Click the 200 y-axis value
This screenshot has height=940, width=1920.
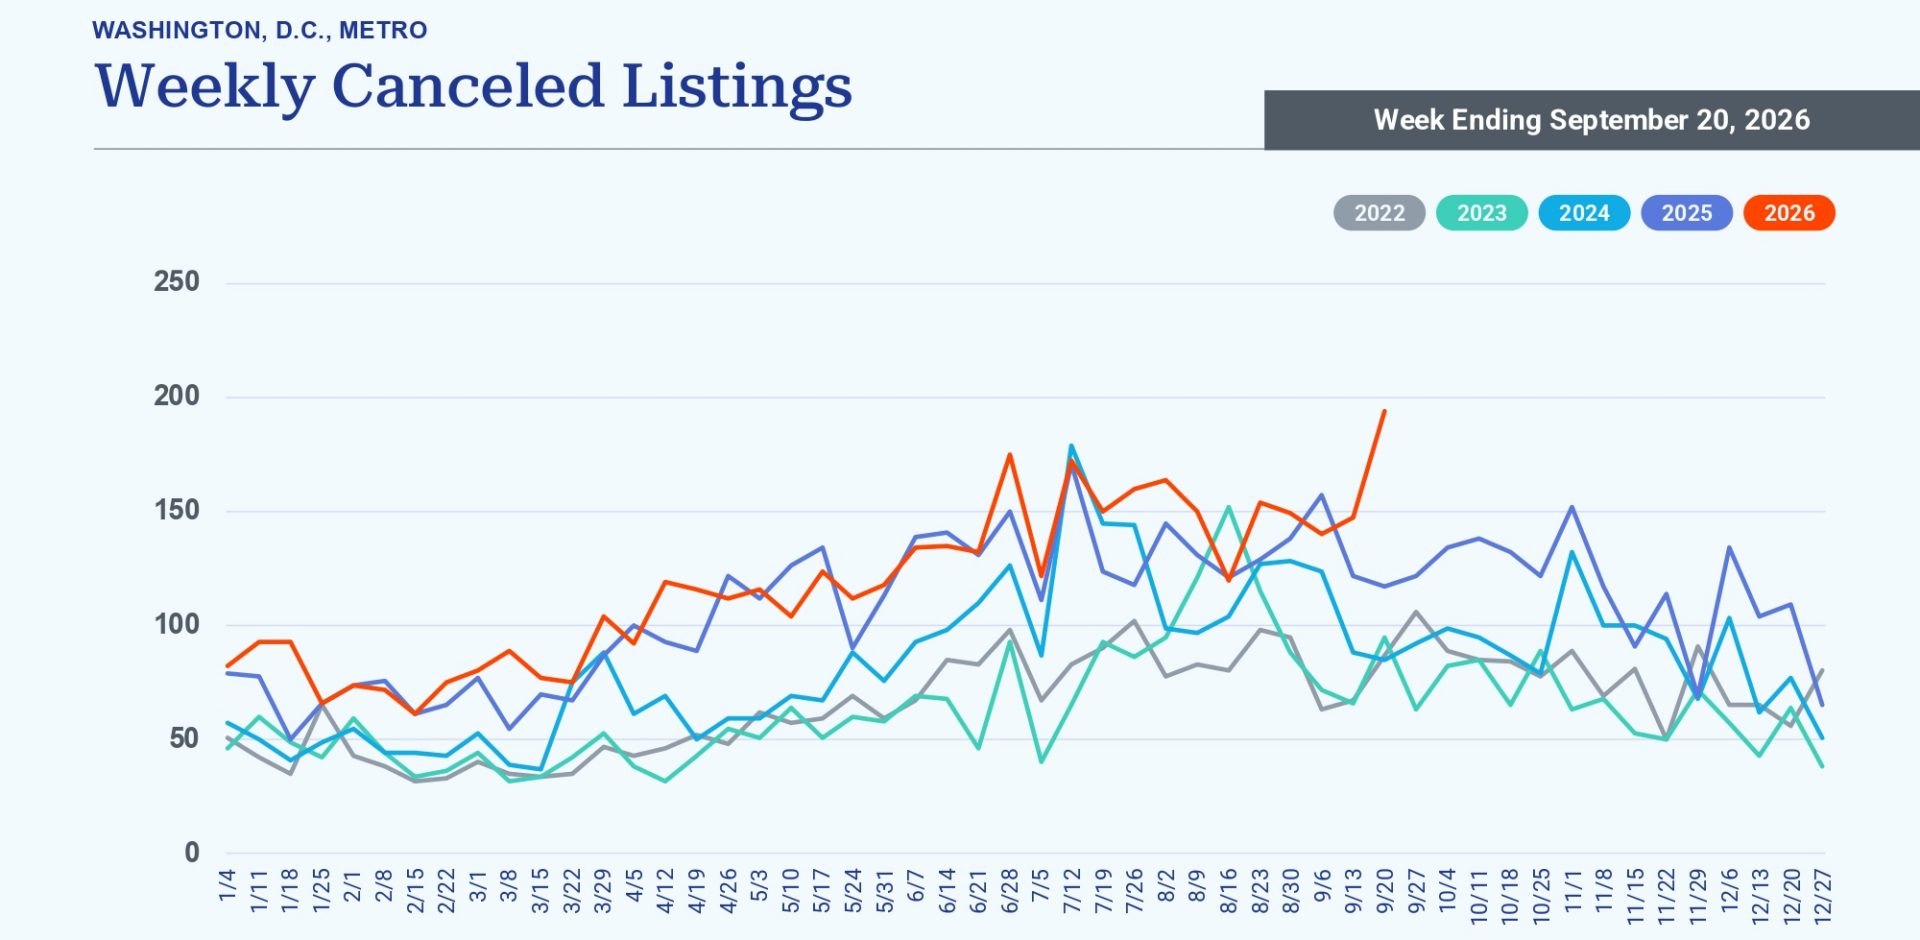(176, 396)
